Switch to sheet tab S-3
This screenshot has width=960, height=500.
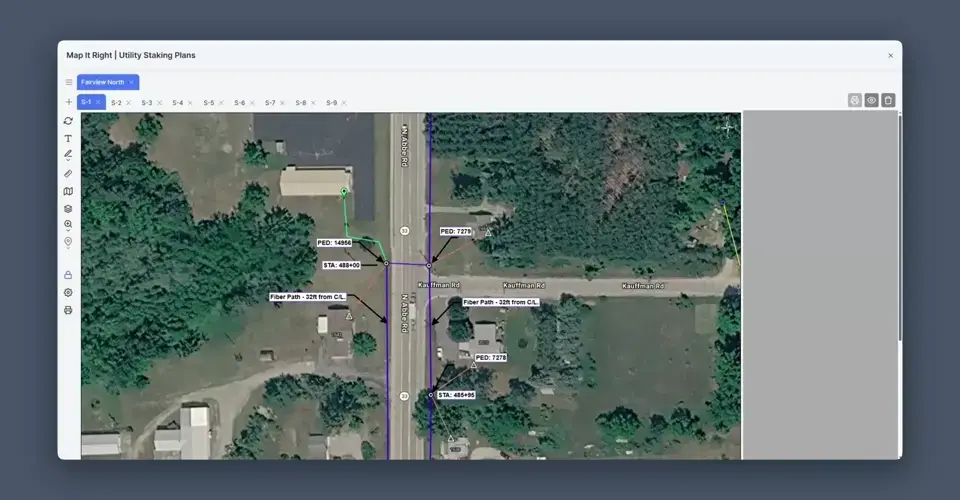click(x=147, y=103)
